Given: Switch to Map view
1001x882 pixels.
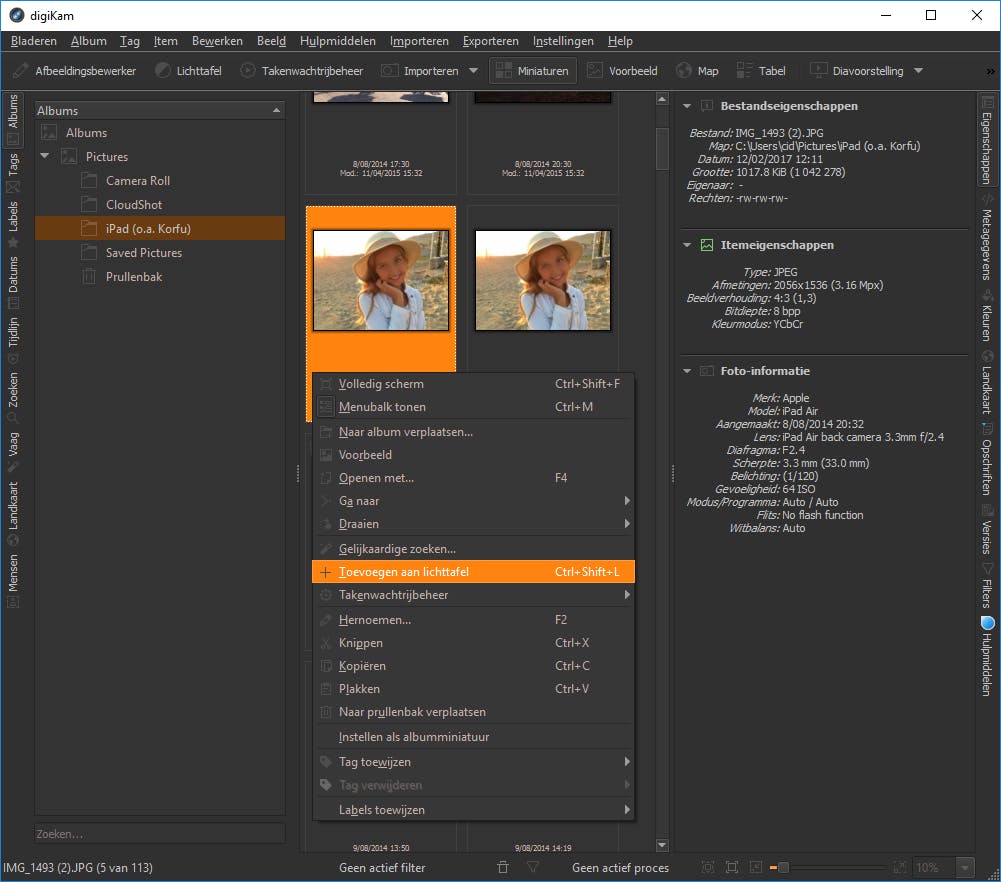Looking at the screenshot, I should click(x=698, y=71).
